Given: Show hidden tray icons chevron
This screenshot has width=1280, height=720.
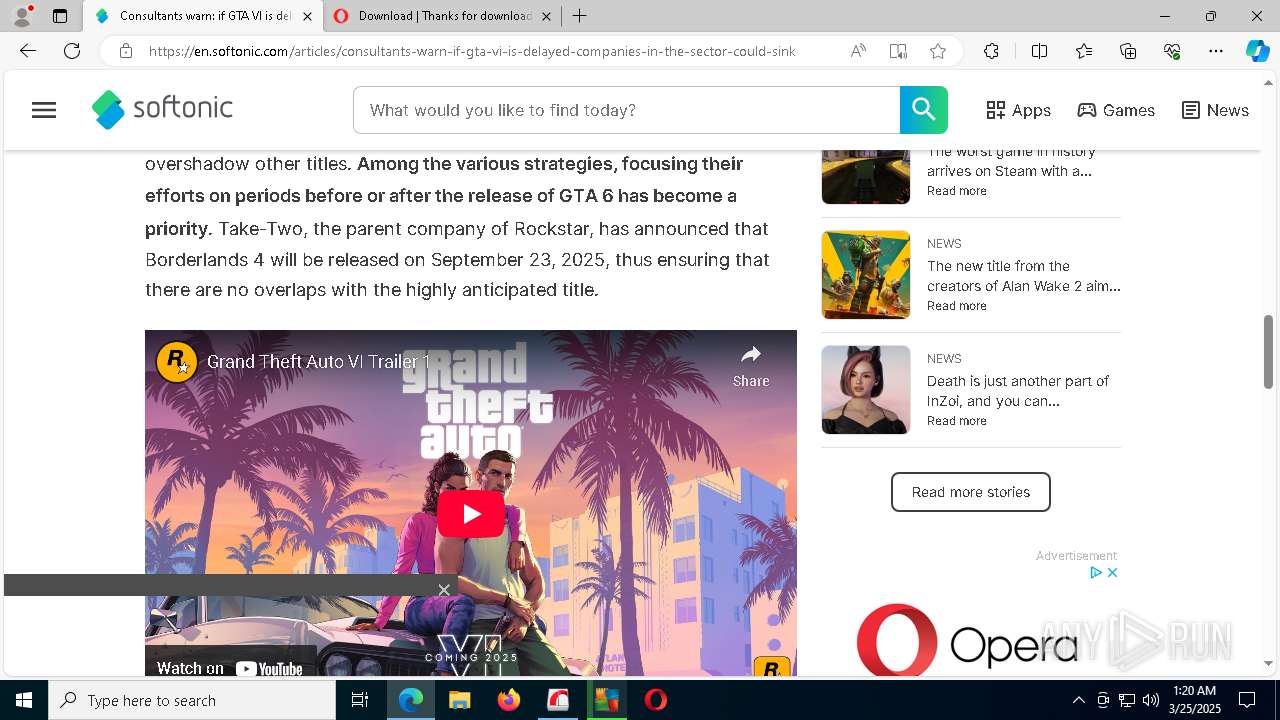Looking at the screenshot, I should pos(1078,700).
